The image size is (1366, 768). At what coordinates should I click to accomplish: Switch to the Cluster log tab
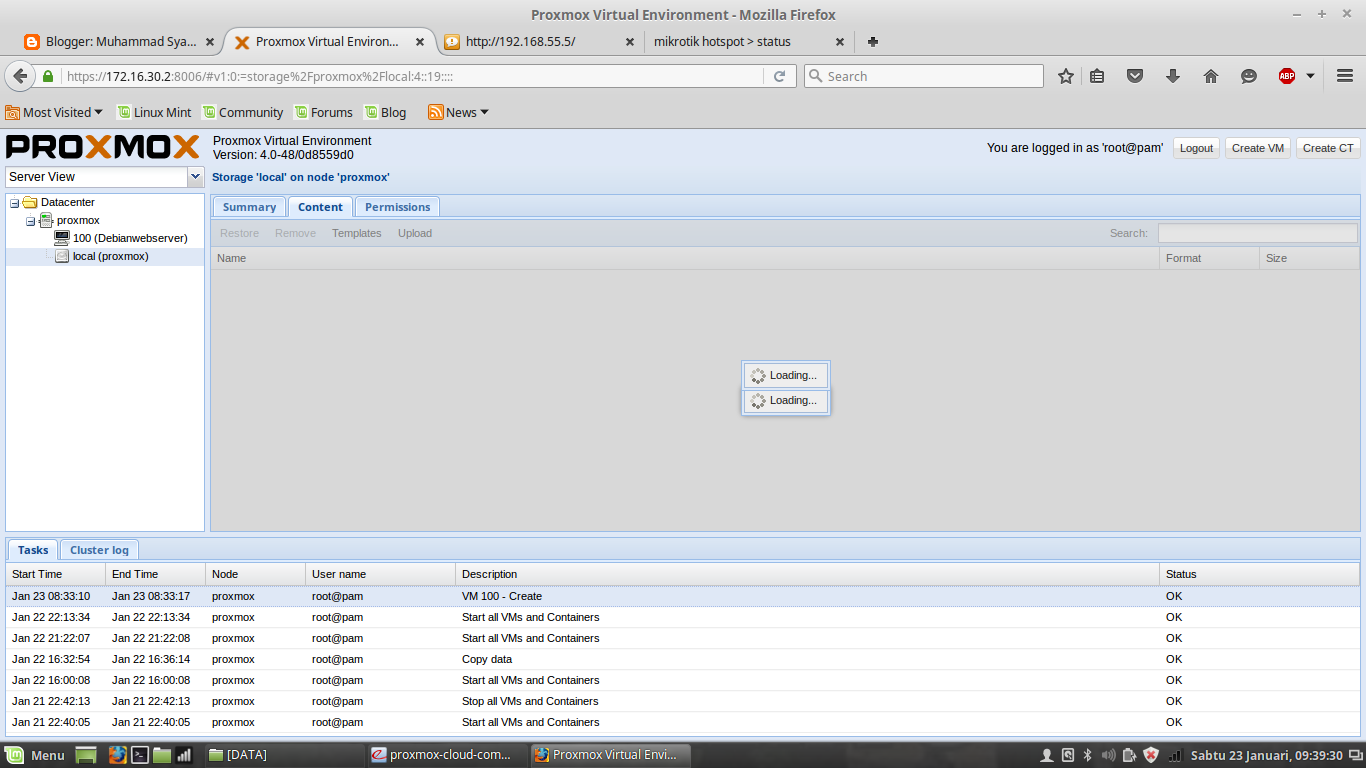pos(99,550)
